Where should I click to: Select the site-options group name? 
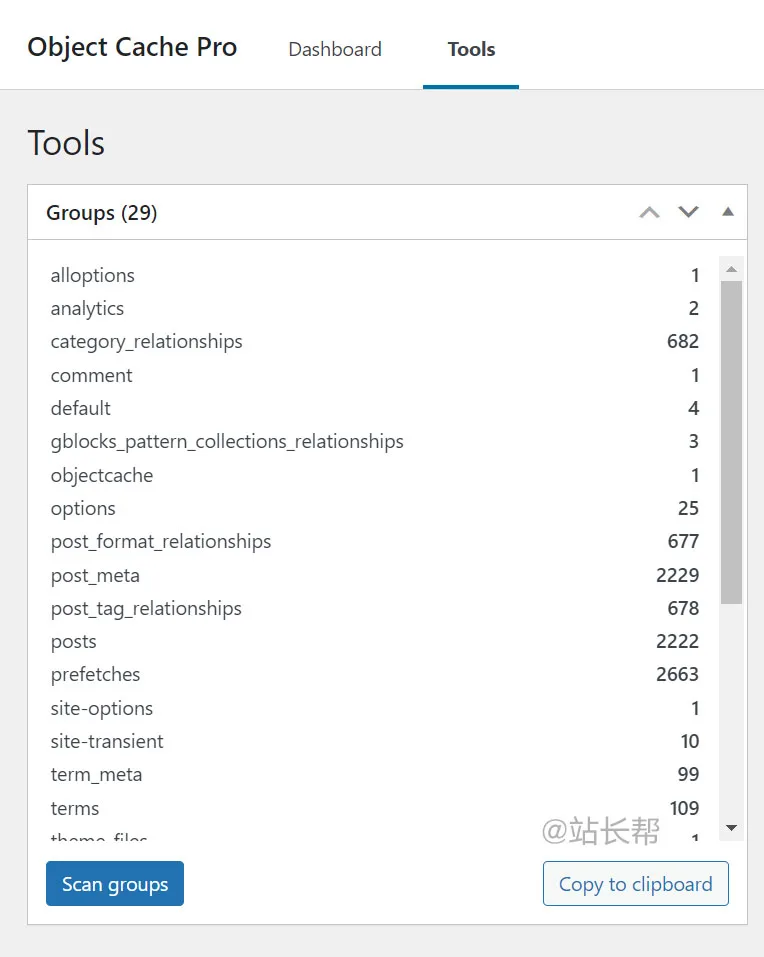click(102, 709)
